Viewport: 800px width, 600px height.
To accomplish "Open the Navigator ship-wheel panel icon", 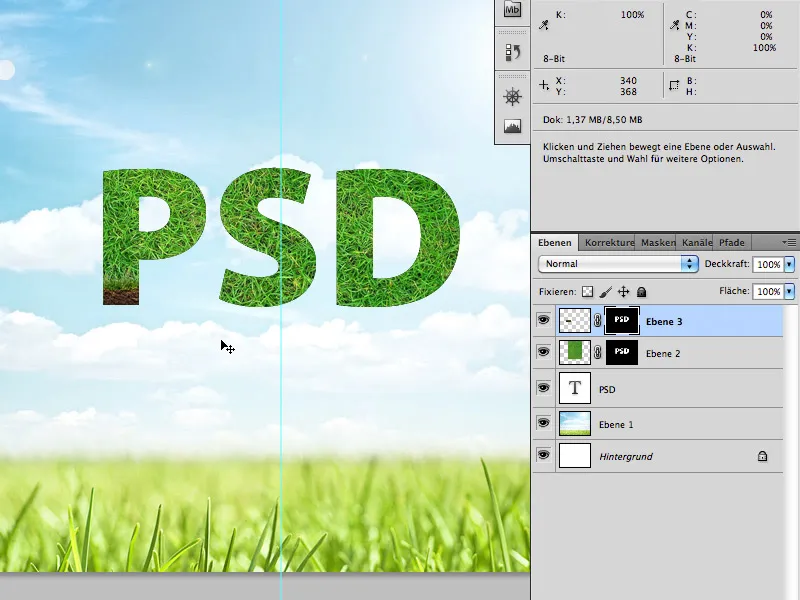I will (512, 98).
